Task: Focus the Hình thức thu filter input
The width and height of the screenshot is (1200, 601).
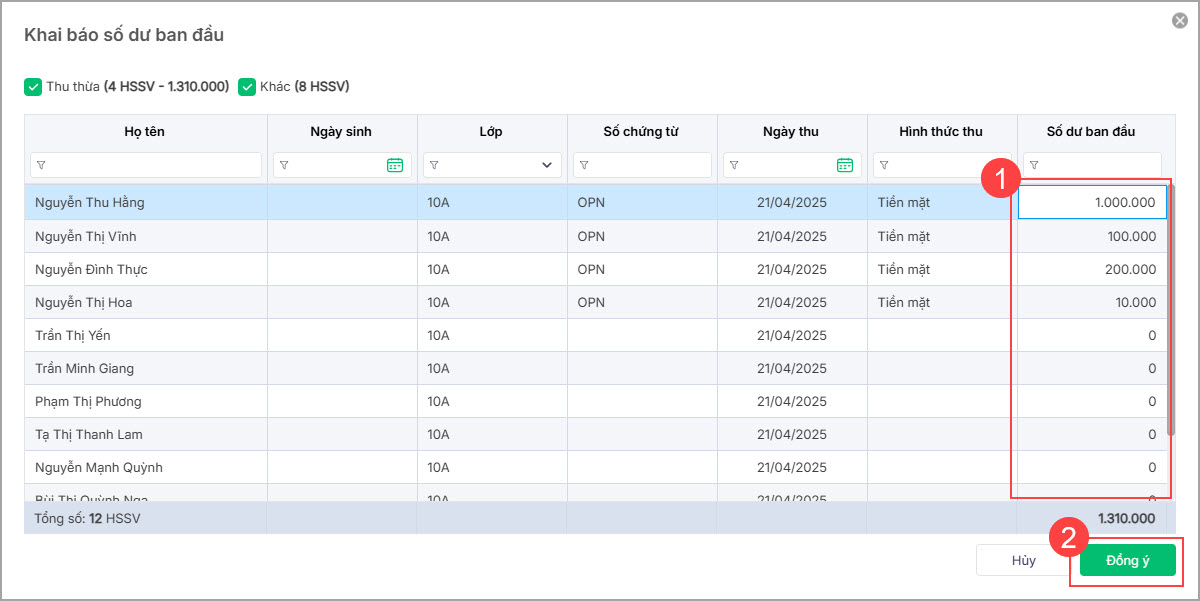Action: coord(942,165)
